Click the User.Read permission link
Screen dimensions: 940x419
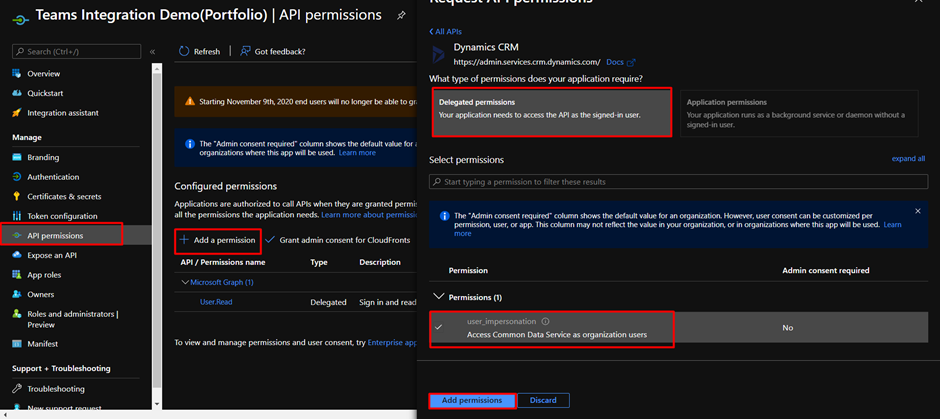[x=216, y=302]
